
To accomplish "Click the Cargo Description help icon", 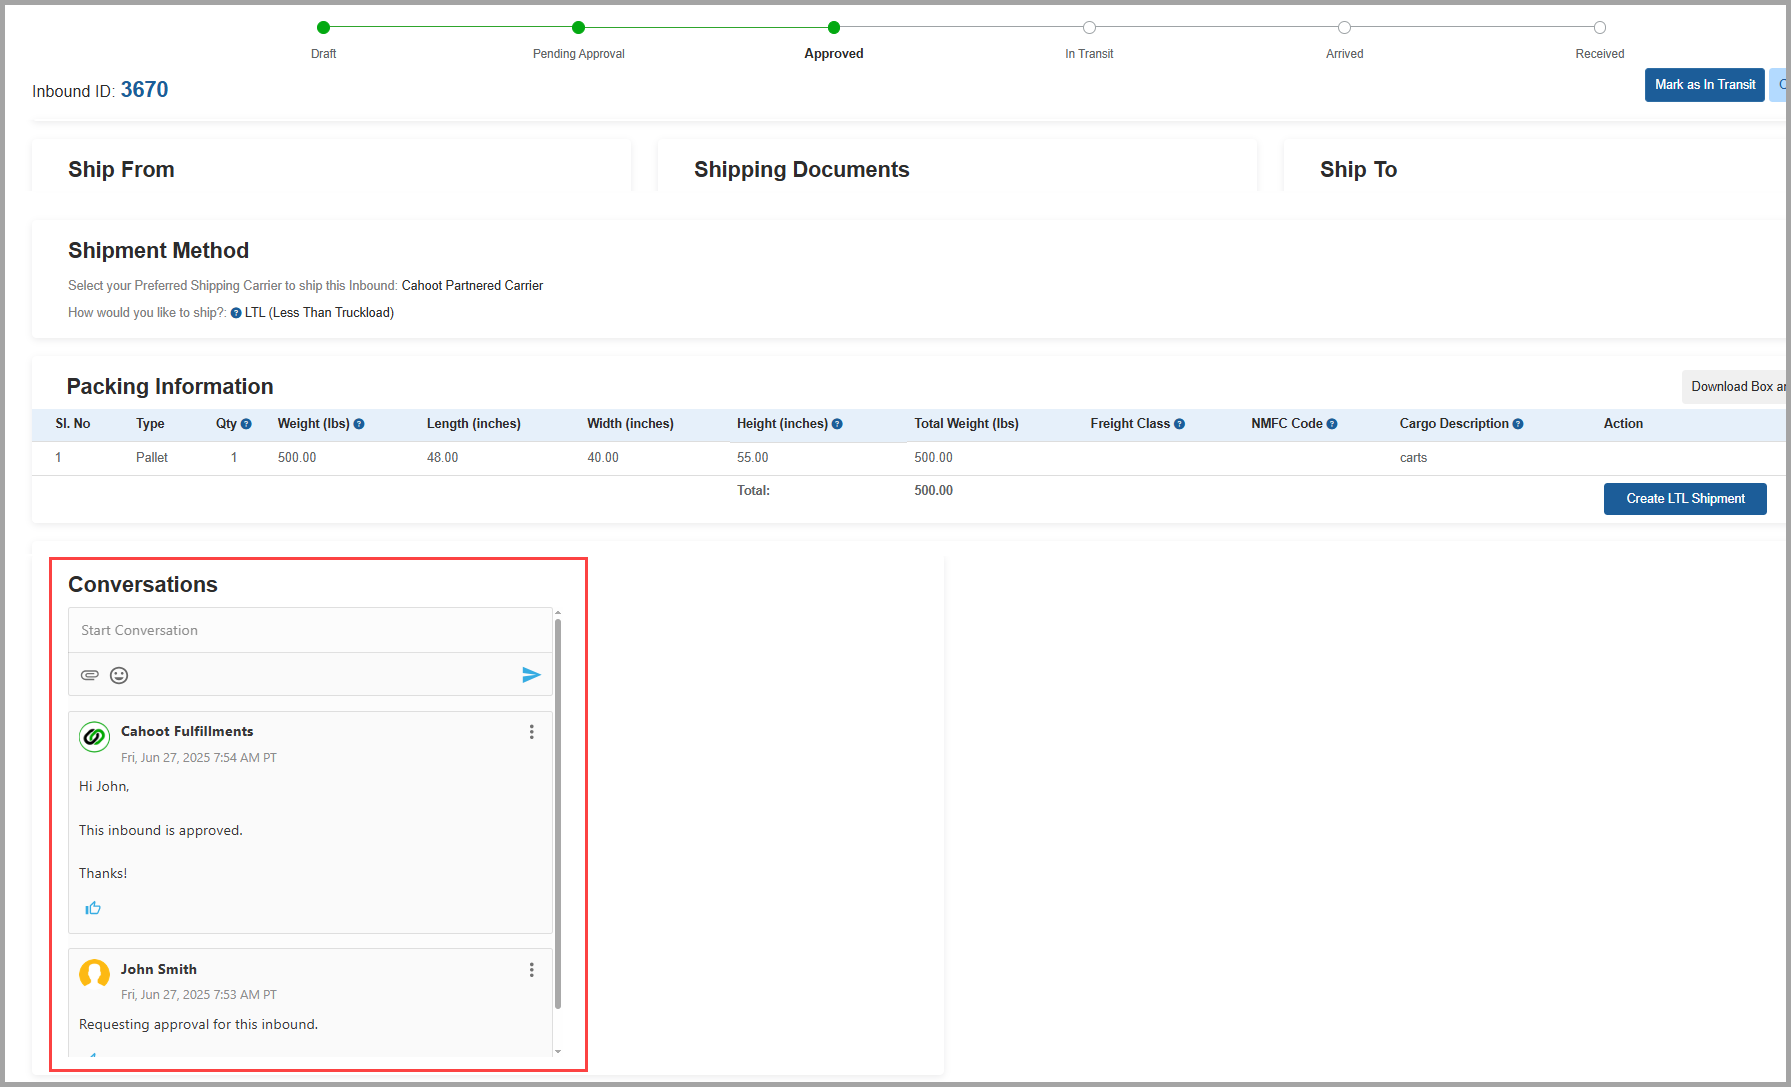I will pos(1518,424).
